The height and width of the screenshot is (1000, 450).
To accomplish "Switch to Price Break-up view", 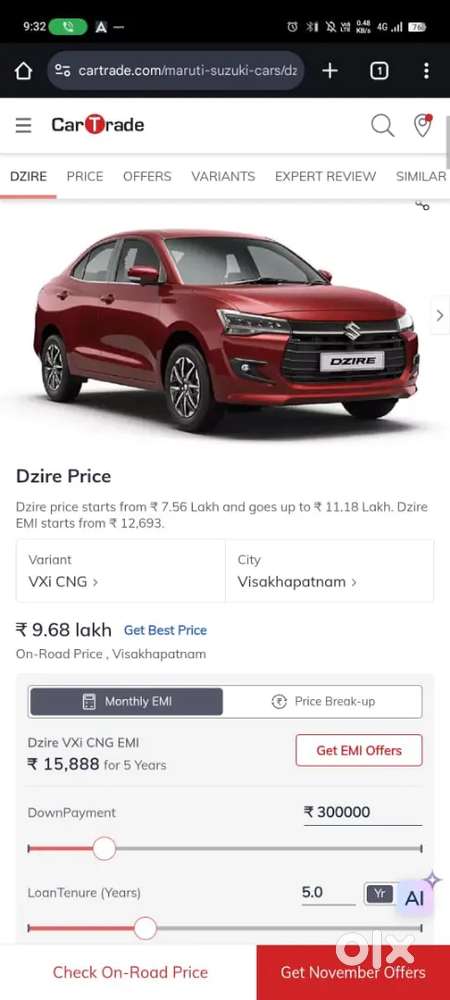I will pos(323,702).
